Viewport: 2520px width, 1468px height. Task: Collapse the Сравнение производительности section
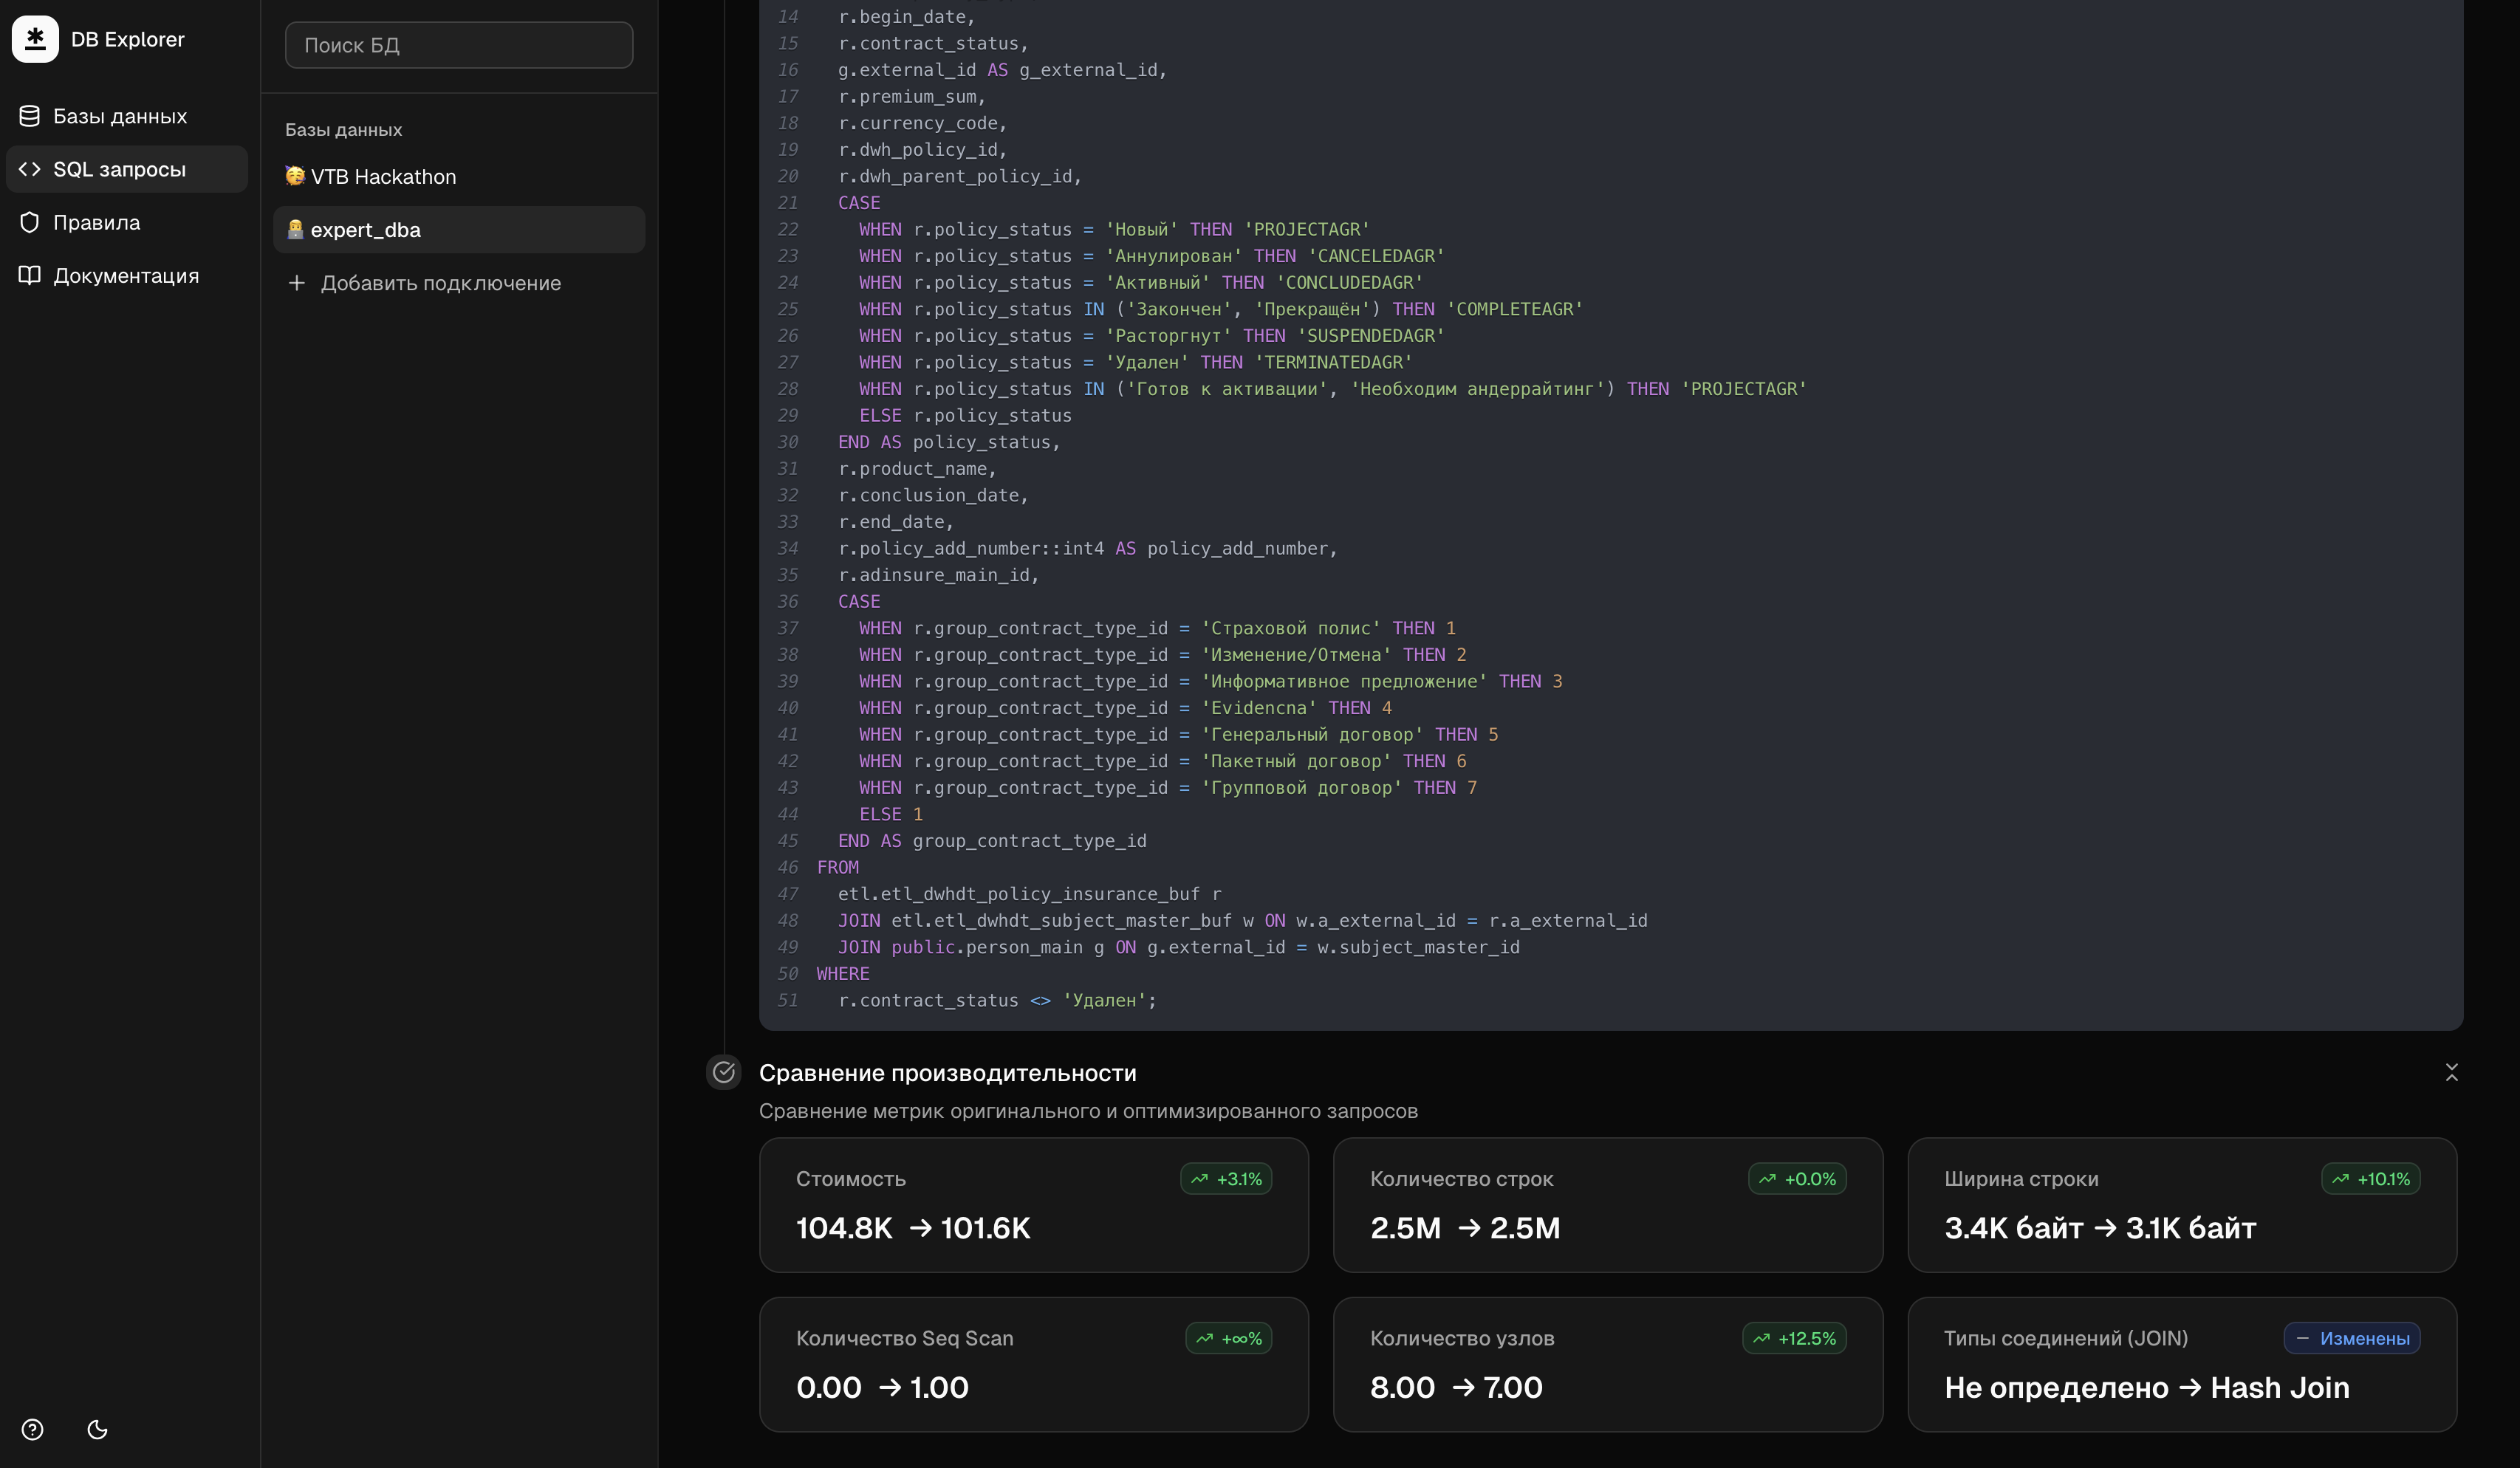pos(2451,1072)
